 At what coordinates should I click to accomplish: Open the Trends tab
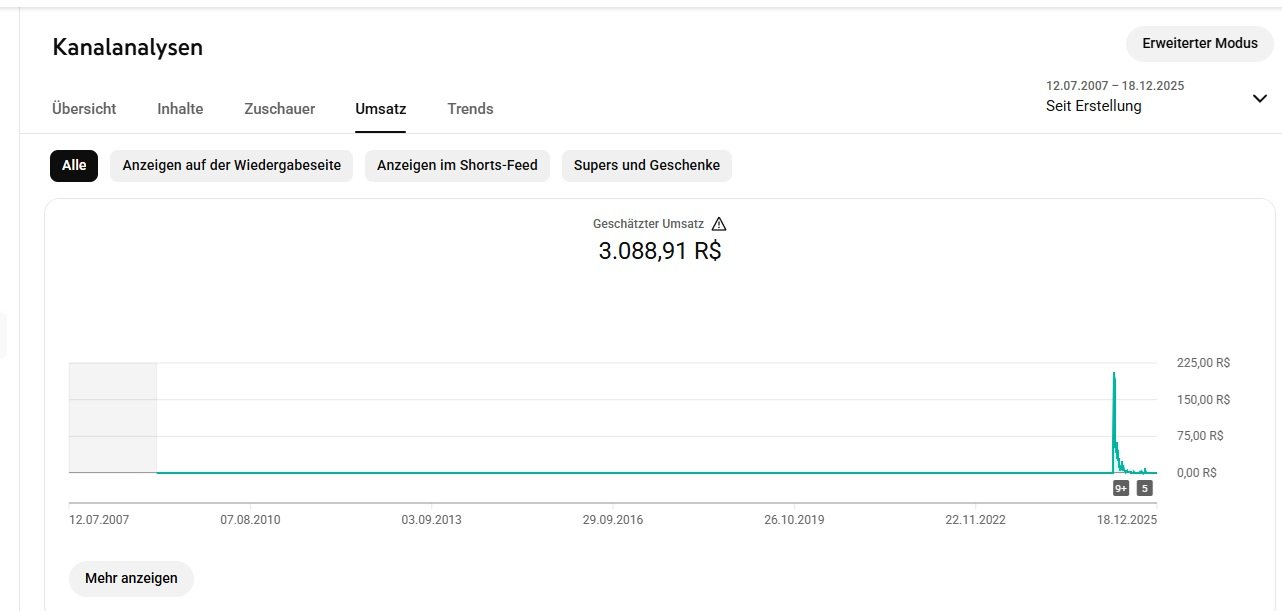(x=470, y=109)
